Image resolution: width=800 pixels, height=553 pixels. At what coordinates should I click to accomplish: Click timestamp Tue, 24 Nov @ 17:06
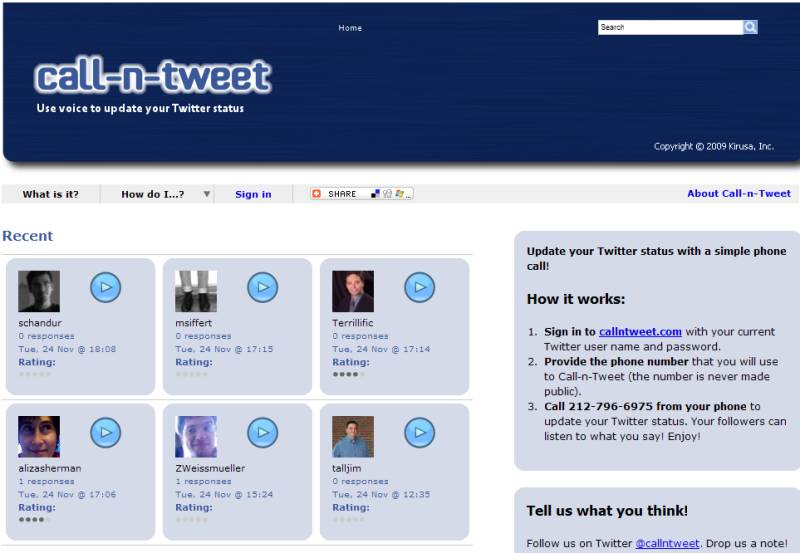coord(67,495)
